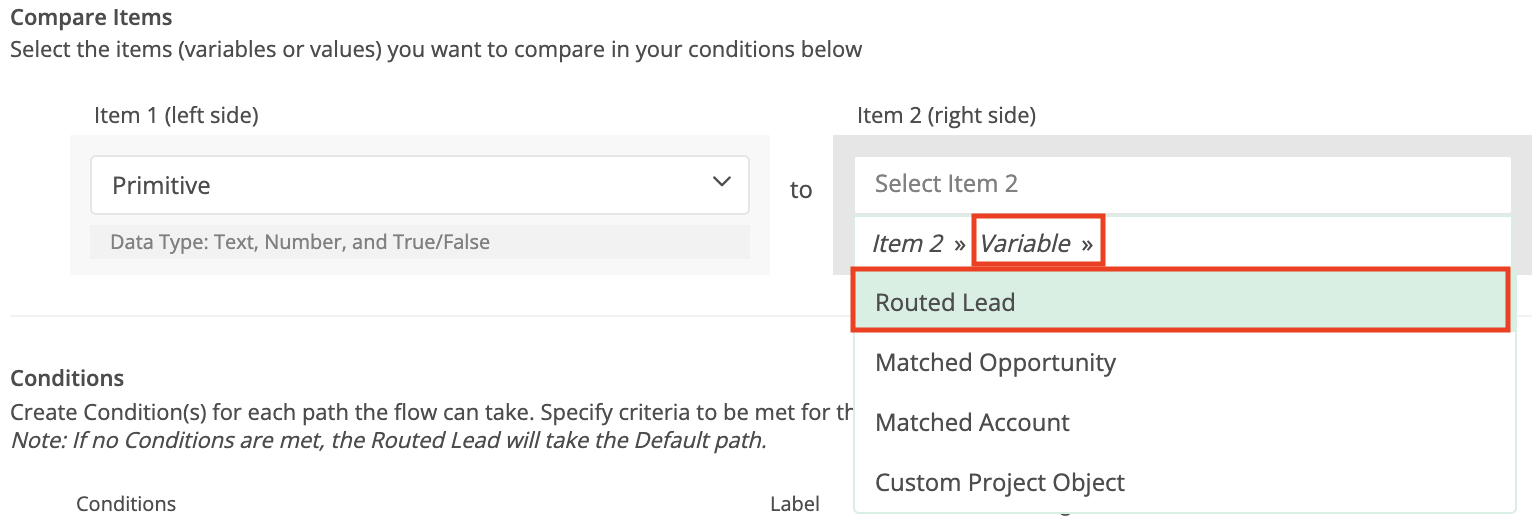
Task: Pick Matched Account from the list
Action: point(972,422)
